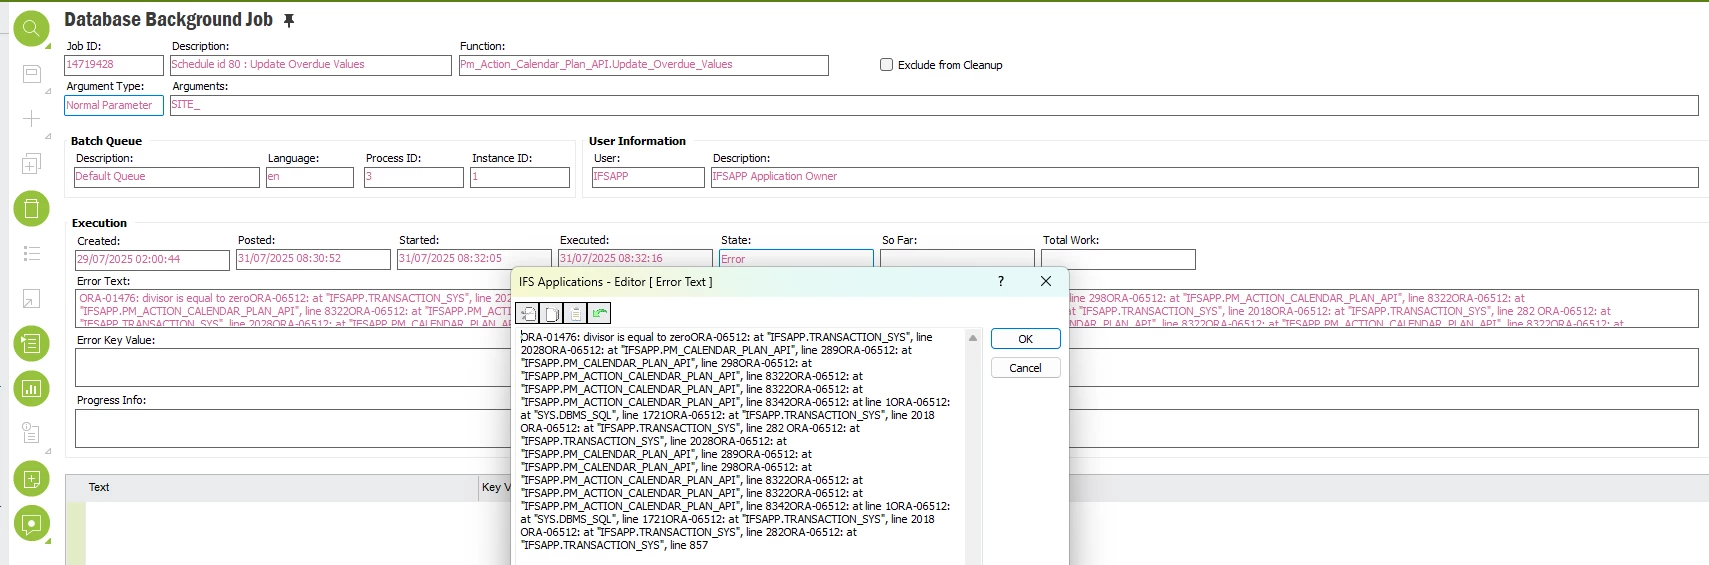Click the Cut icon in editor toolbar
Viewport: 1709px width, 565px height.
point(527,314)
